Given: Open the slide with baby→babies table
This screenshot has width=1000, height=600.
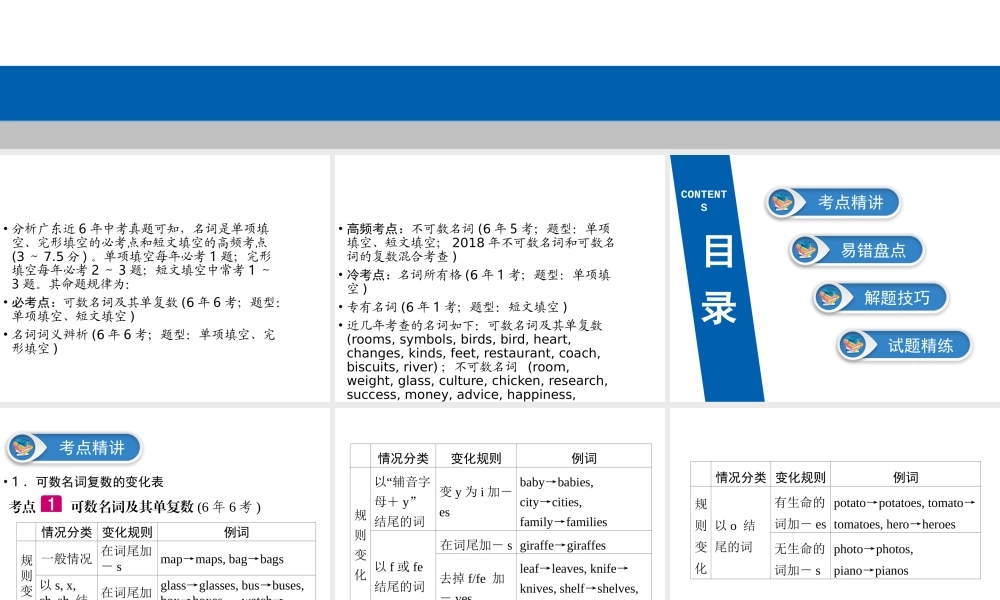Looking at the screenshot, I should (x=499, y=504).
